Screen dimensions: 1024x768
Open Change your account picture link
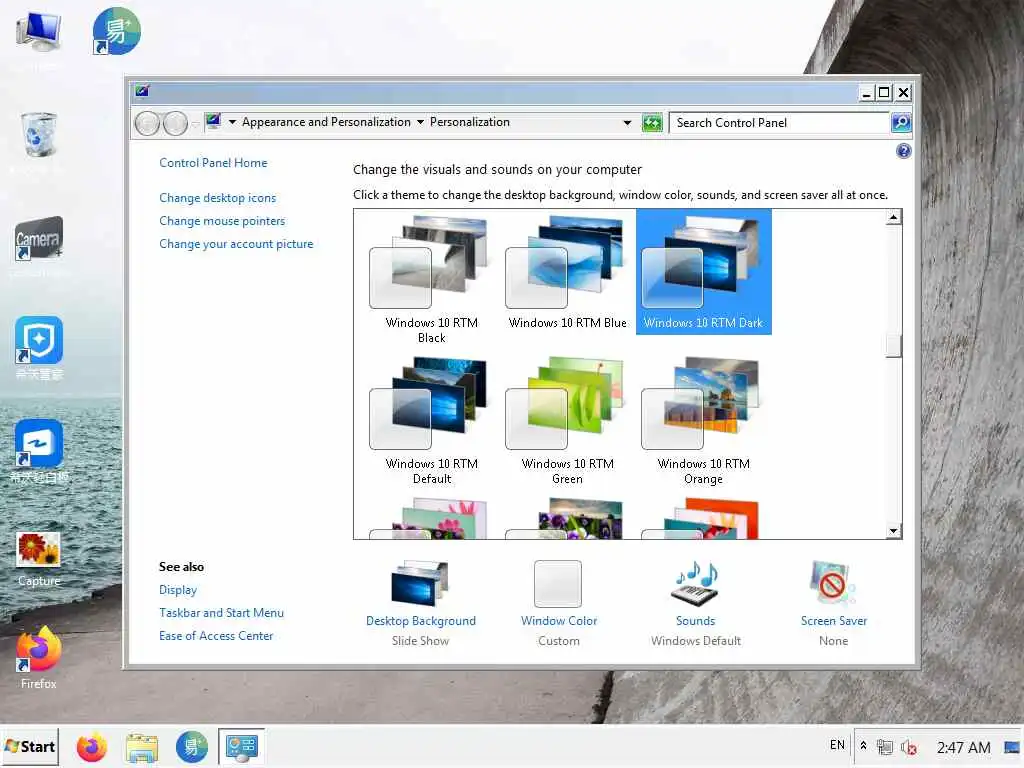pyautogui.click(x=236, y=244)
